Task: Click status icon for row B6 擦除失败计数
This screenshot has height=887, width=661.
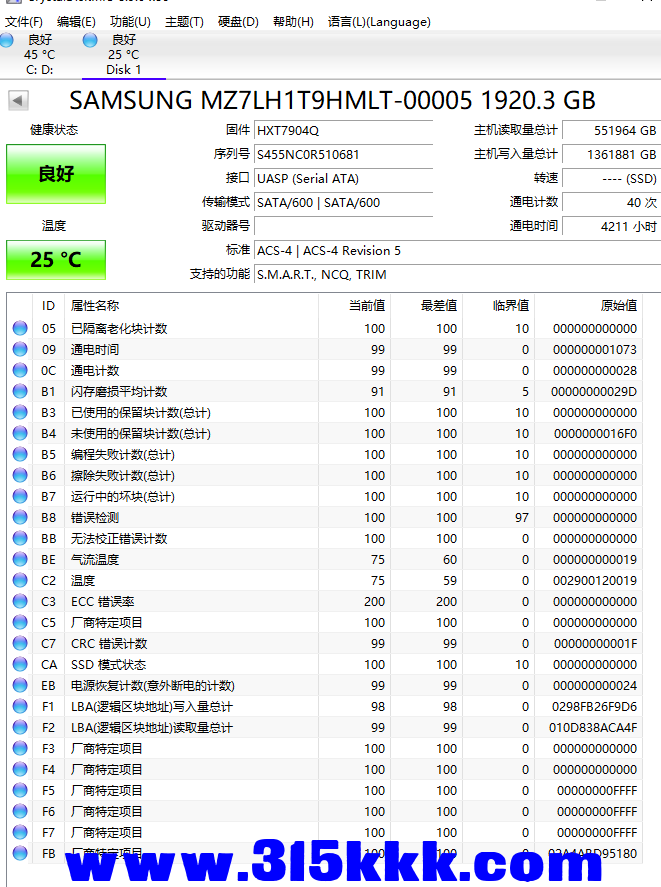Action: click(20, 475)
